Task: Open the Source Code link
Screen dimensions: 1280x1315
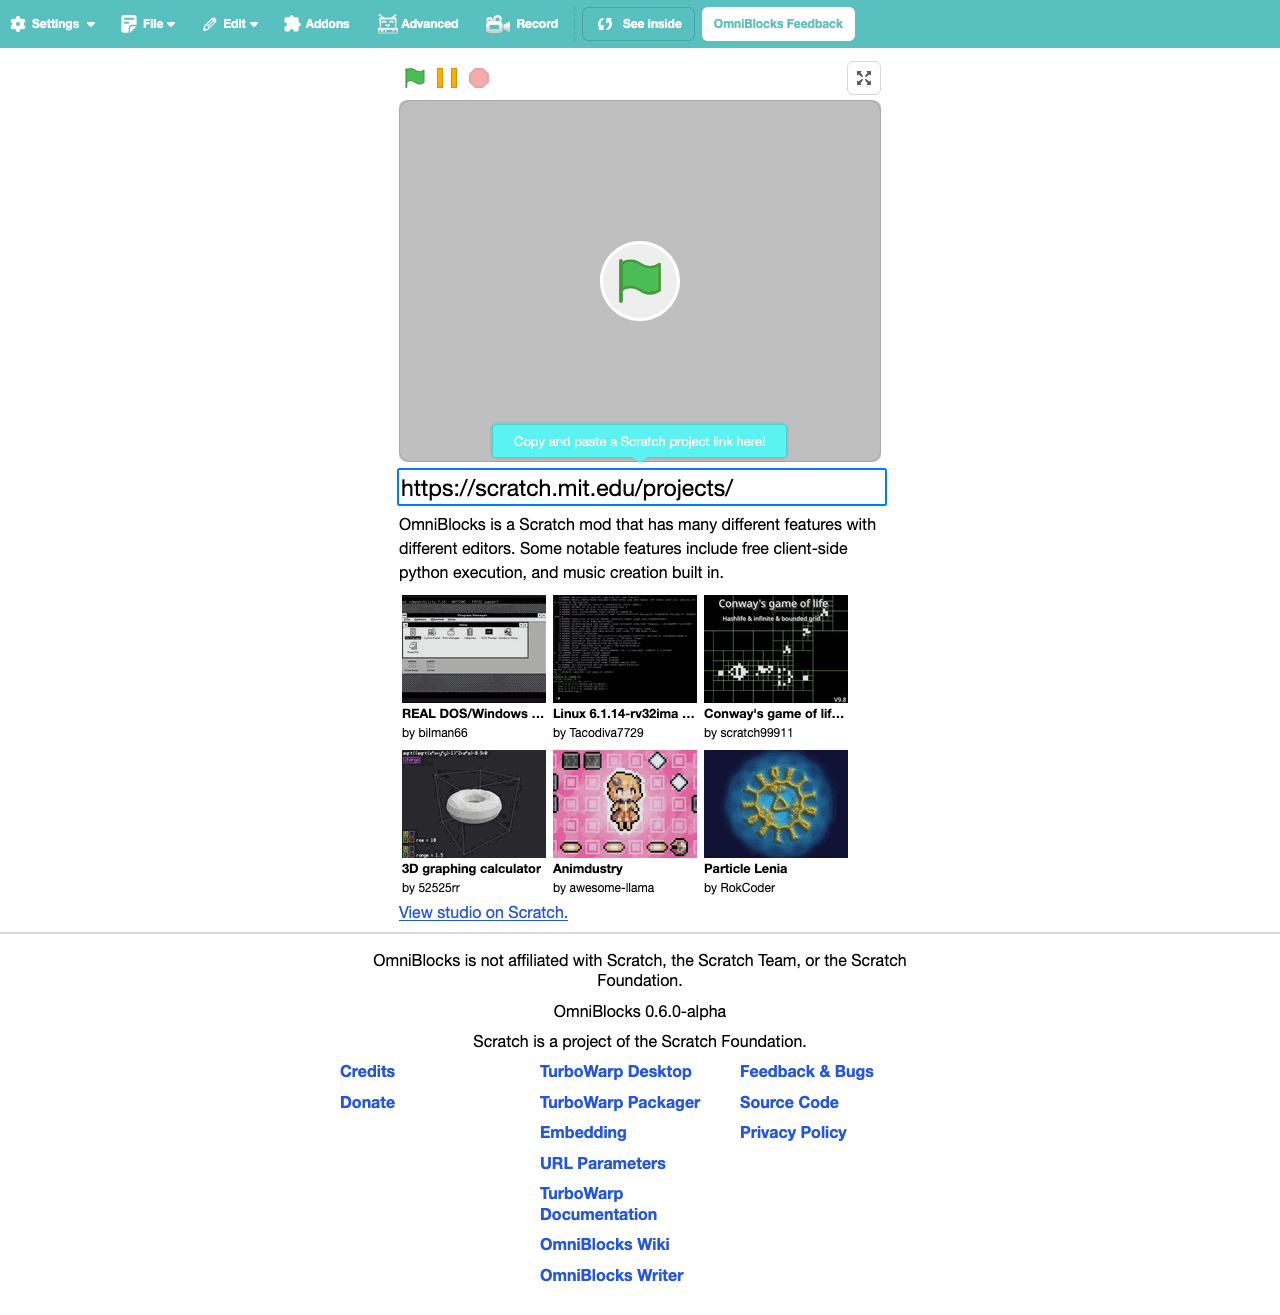Action: (x=789, y=1103)
